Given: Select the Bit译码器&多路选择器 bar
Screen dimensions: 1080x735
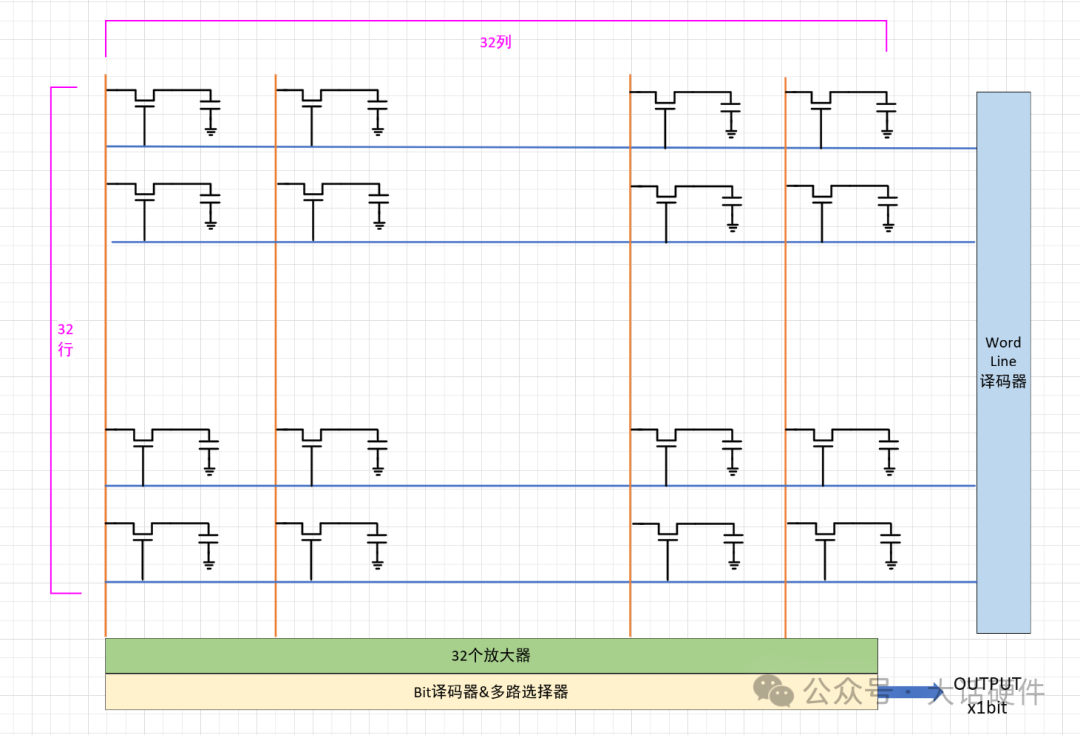Looking at the screenshot, I should (491, 691).
